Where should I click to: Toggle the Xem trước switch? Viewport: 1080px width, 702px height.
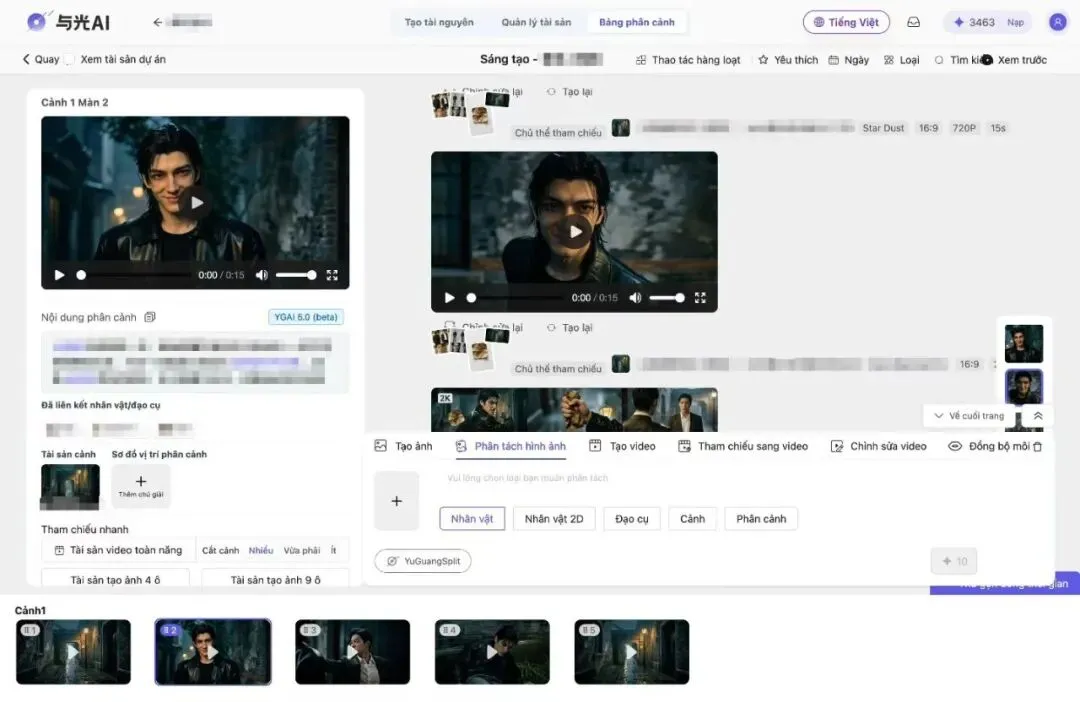click(986, 60)
